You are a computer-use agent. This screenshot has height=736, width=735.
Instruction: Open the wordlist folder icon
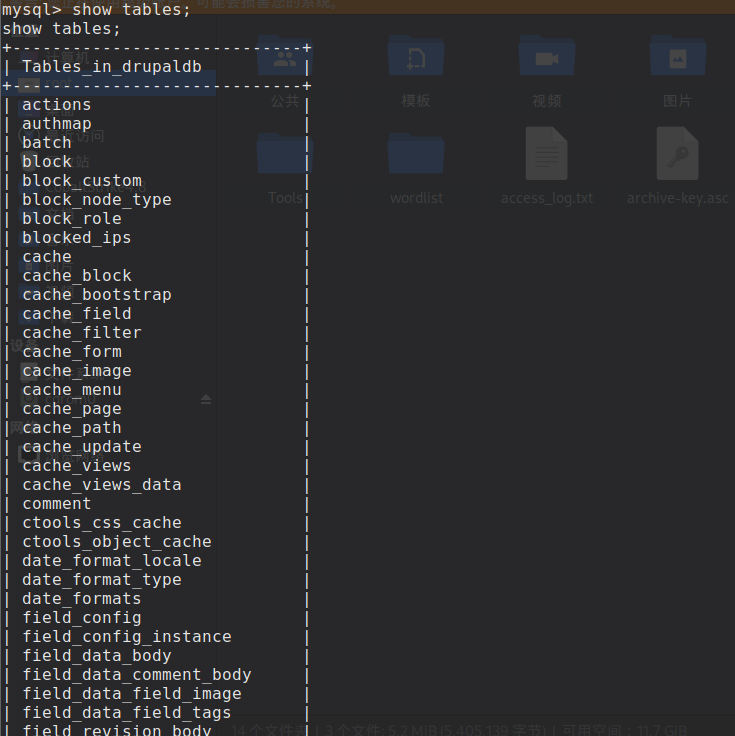(416, 153)
